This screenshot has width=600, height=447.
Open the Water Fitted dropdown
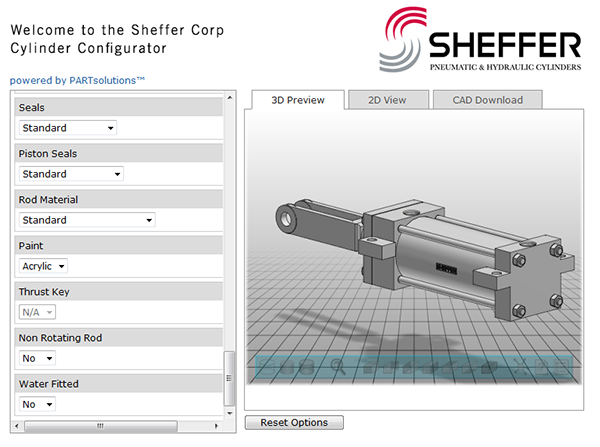[x=37, y=404]
